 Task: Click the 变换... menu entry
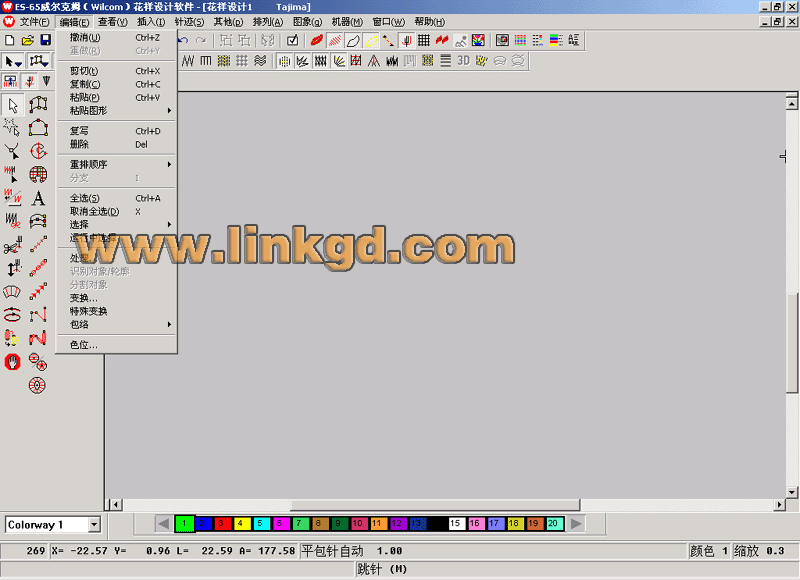(84, 298)
